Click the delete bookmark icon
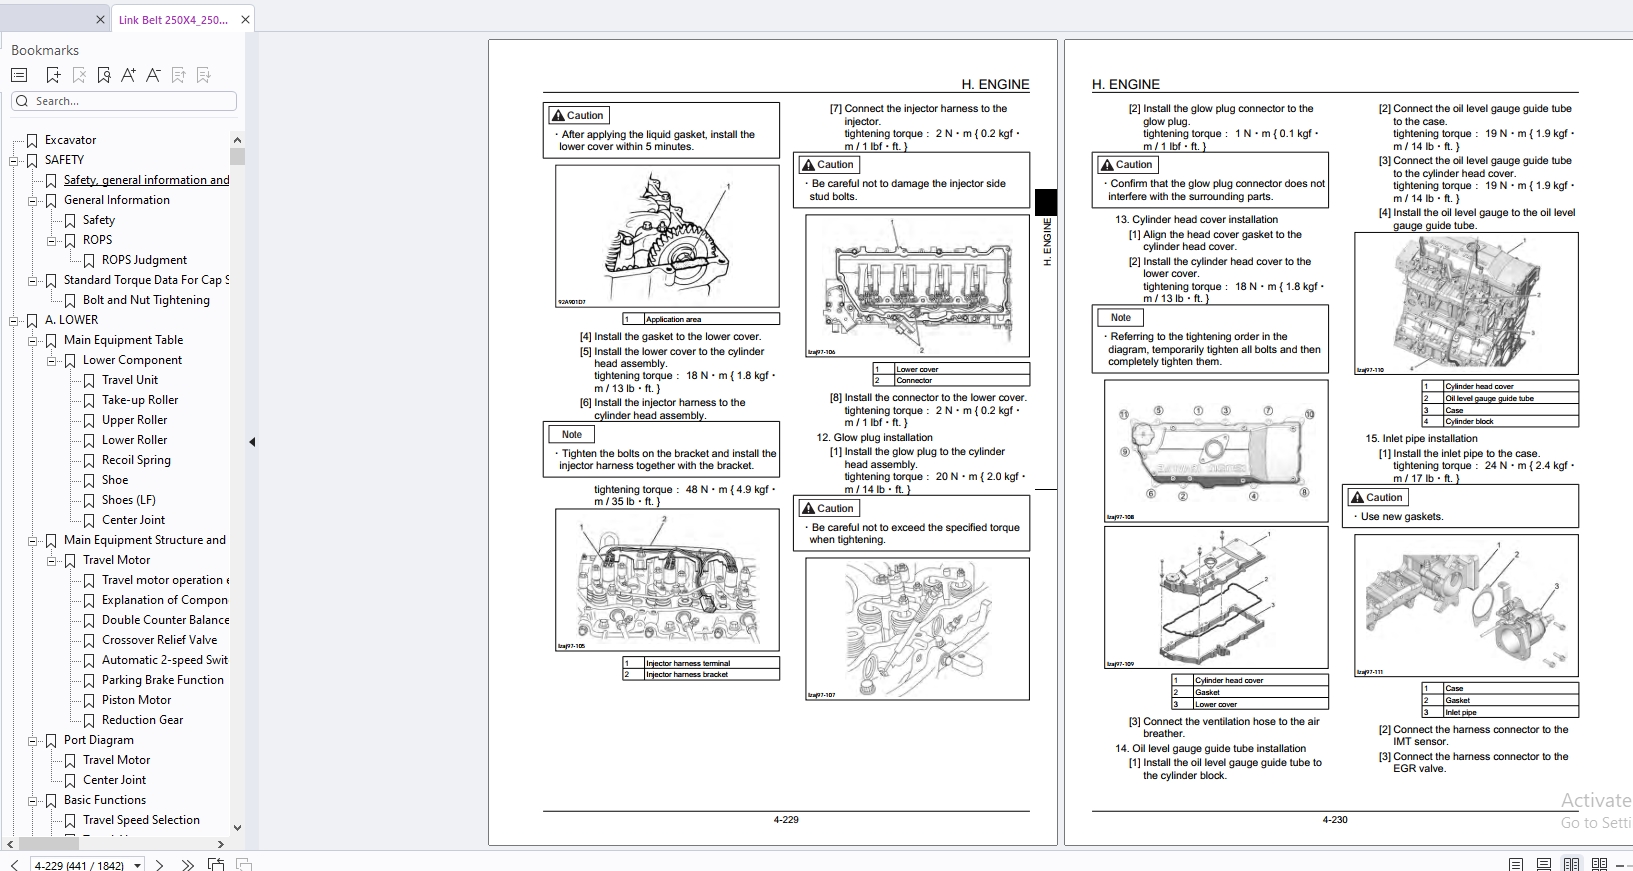Screen dimensions: 1633x871 [79, 75]
